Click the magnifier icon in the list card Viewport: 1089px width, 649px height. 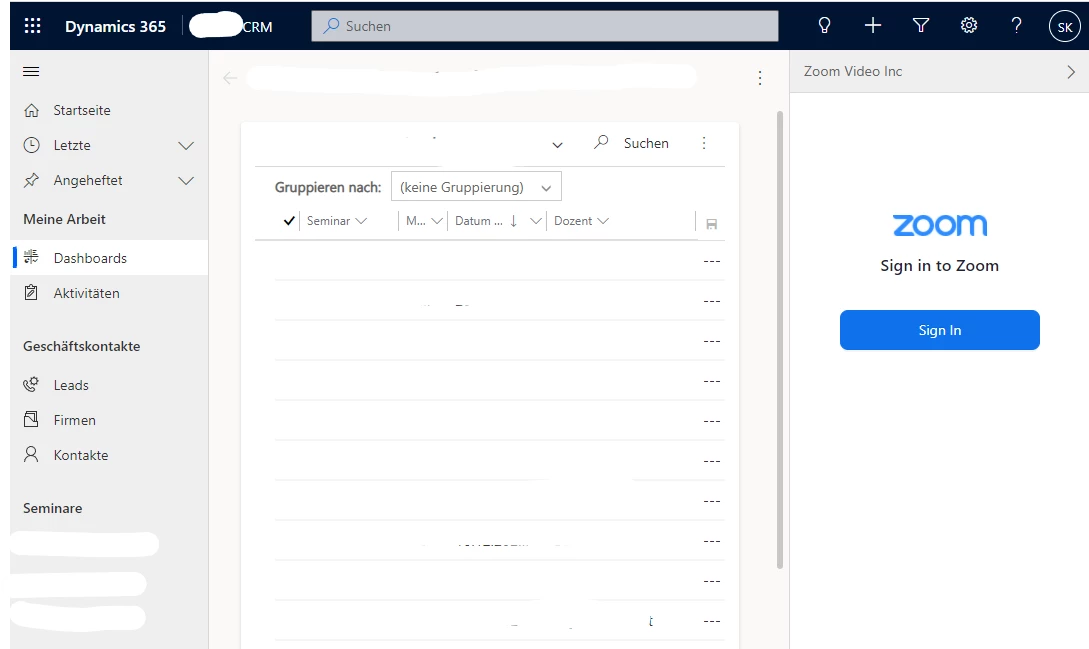601,142
